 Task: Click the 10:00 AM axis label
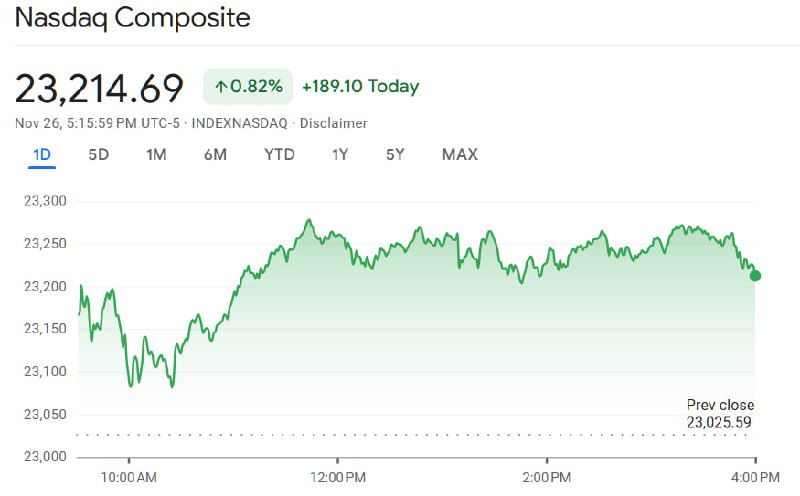130,475
